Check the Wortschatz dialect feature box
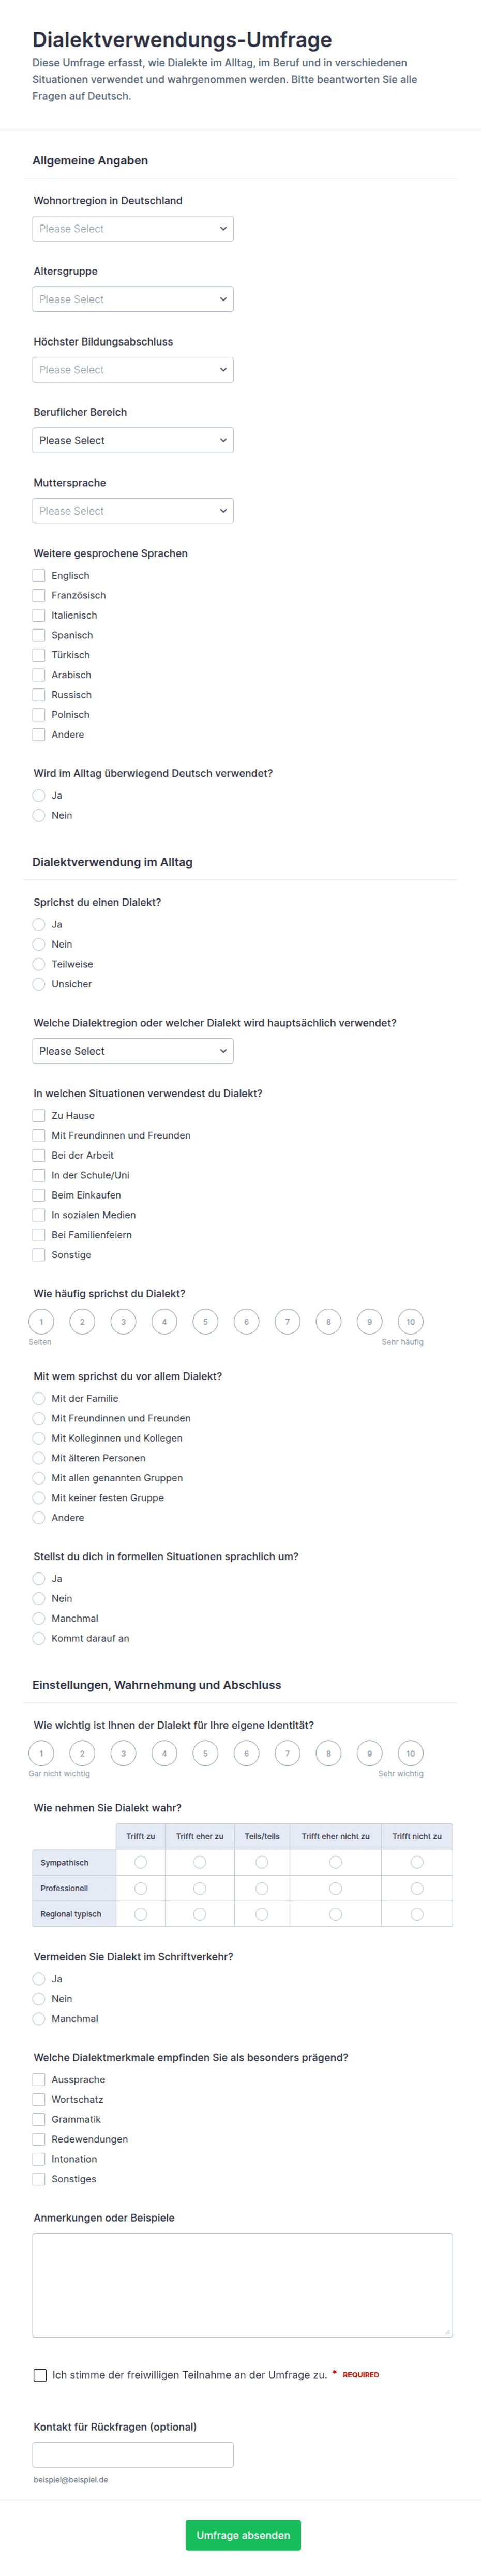 (39, 2099)
